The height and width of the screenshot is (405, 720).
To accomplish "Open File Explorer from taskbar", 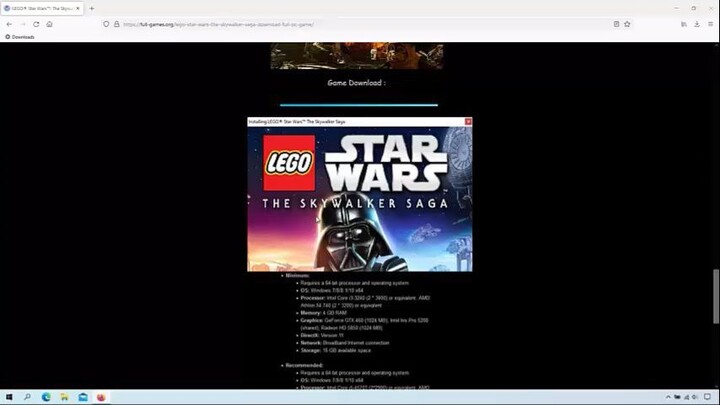I will 64,397.
